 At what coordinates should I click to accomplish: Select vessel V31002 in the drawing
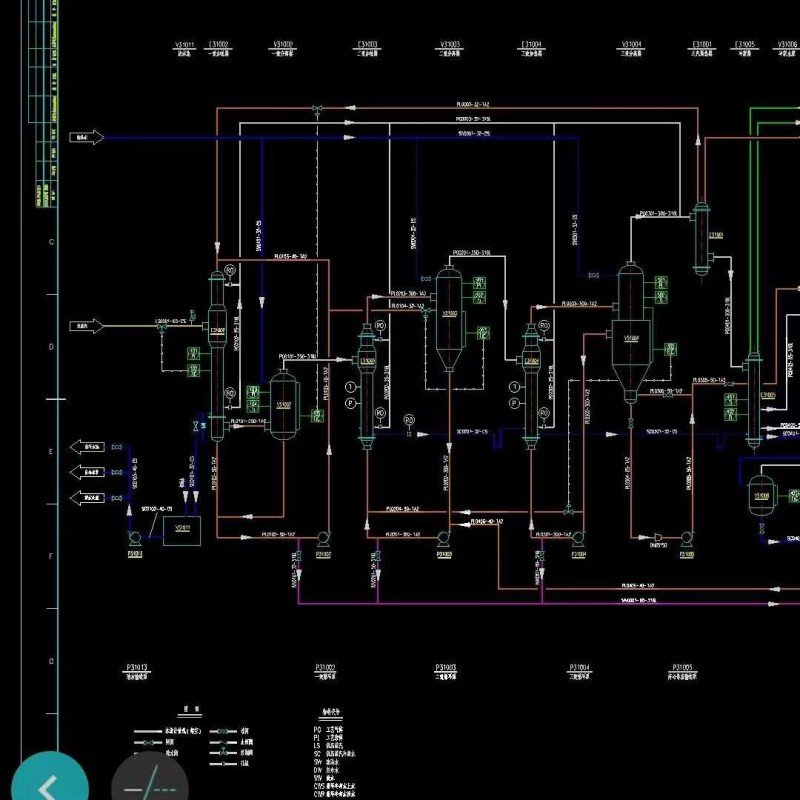tap(283, 406)
